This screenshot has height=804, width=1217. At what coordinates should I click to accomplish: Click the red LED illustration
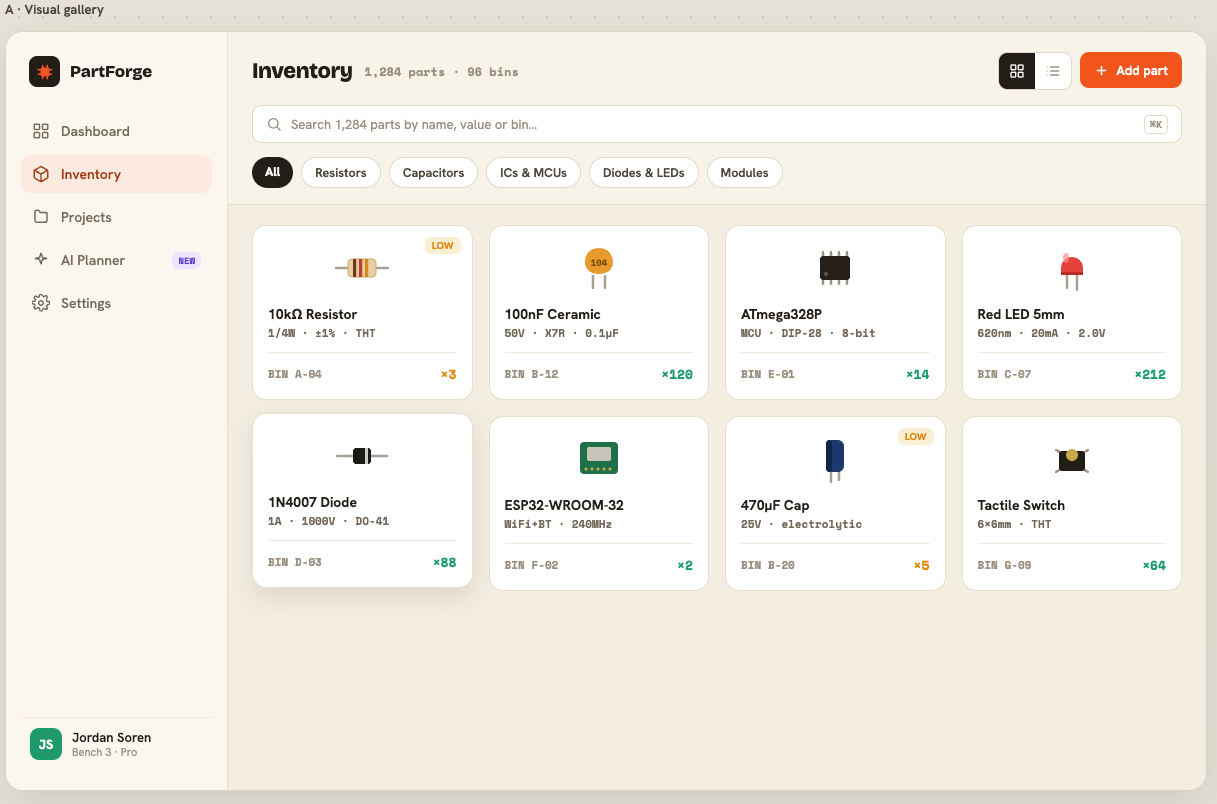click(x=1071, y=271)
